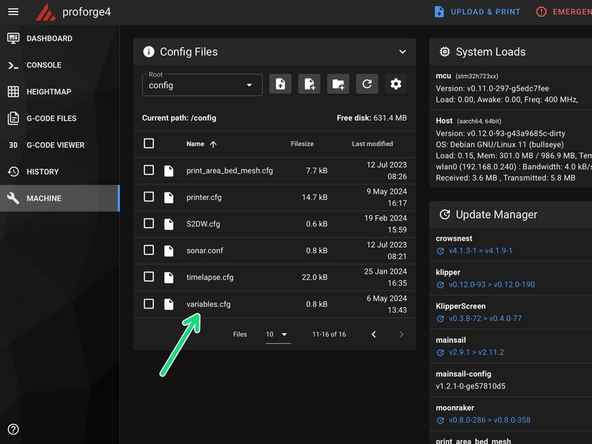Click the create new file icon

[309, 84]
